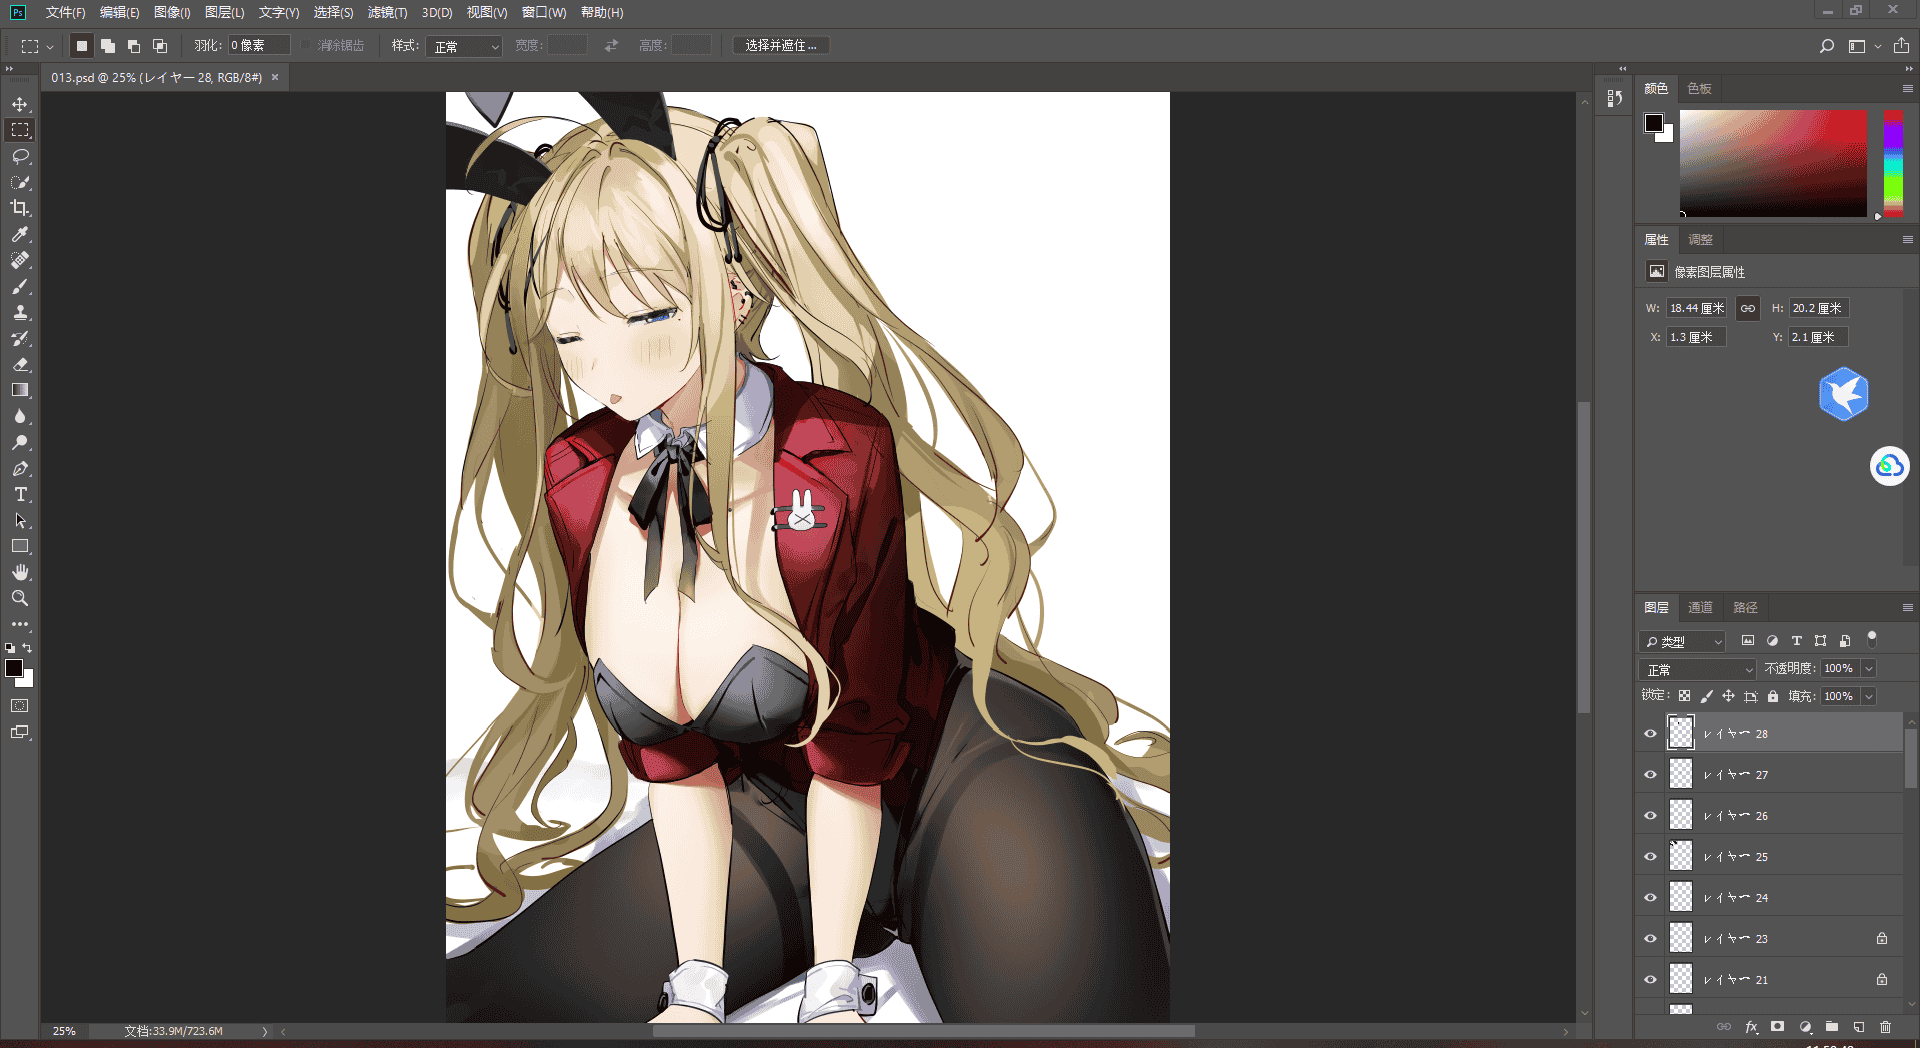Select the Pen tool
Viewport: 1920px width, 1048px height.
pyautogui.click(x=20, y=468)
